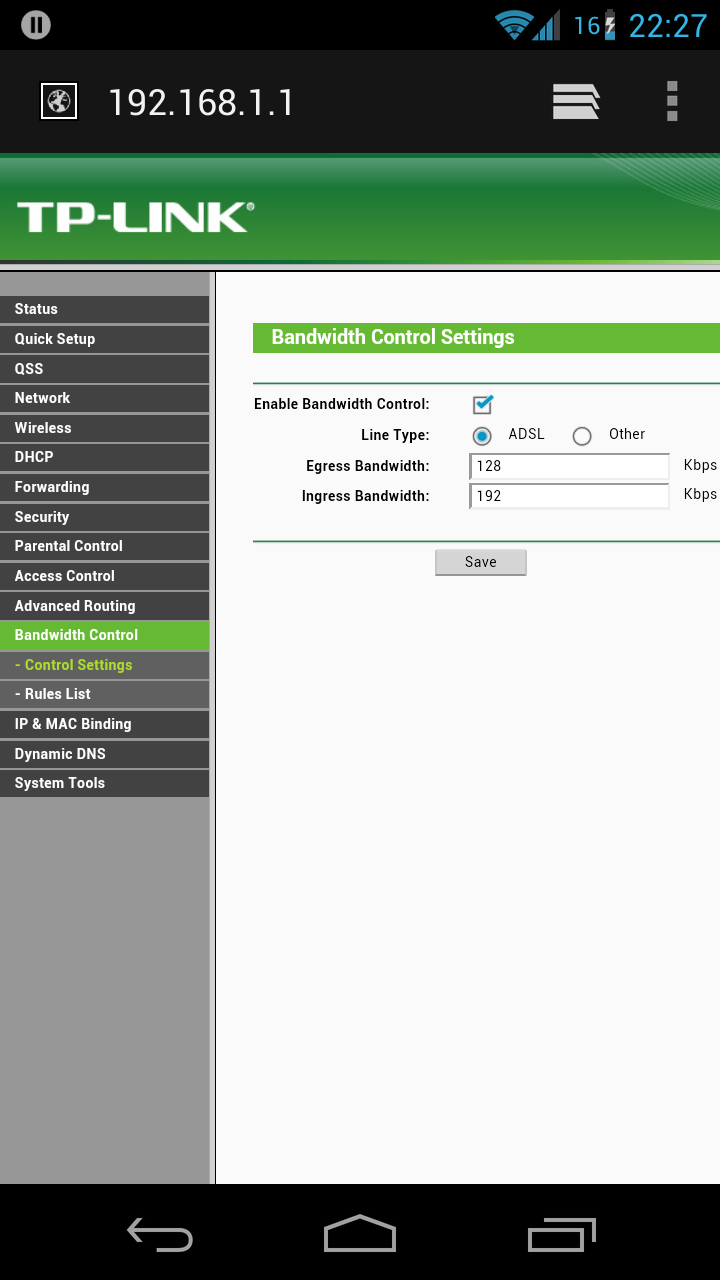720x1280 pixels.
Task: Tap the pause icon in status bar
Action: (x=36, y=25)
